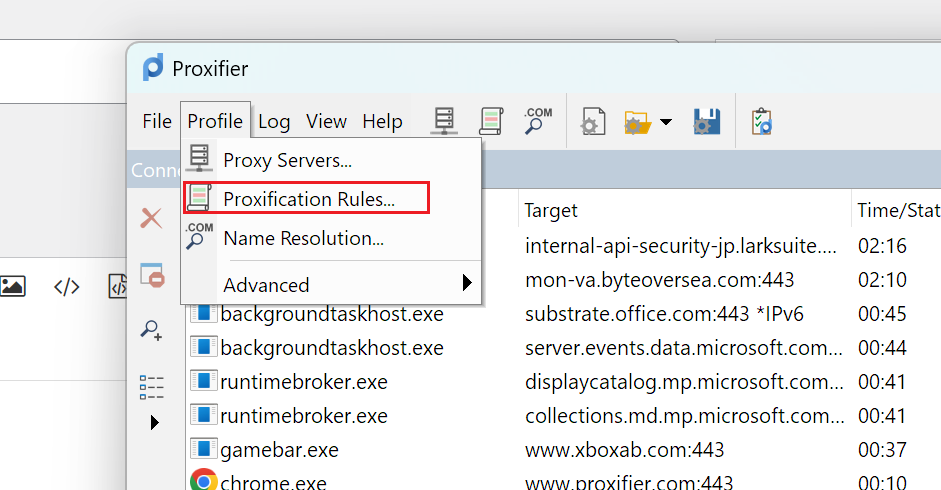Click the Target column header
The height and width of the screenshot is (490, 941).
coord(684,210)
